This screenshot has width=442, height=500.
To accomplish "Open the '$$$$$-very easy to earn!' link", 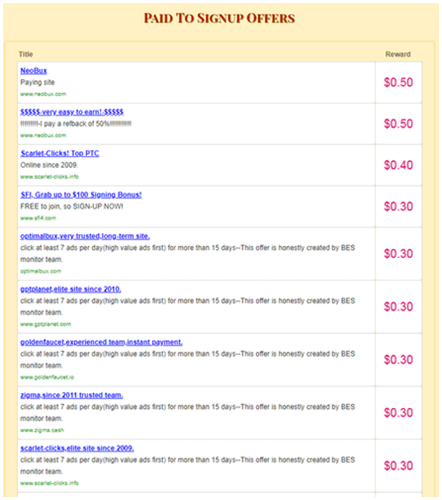I will coord(72,112).
